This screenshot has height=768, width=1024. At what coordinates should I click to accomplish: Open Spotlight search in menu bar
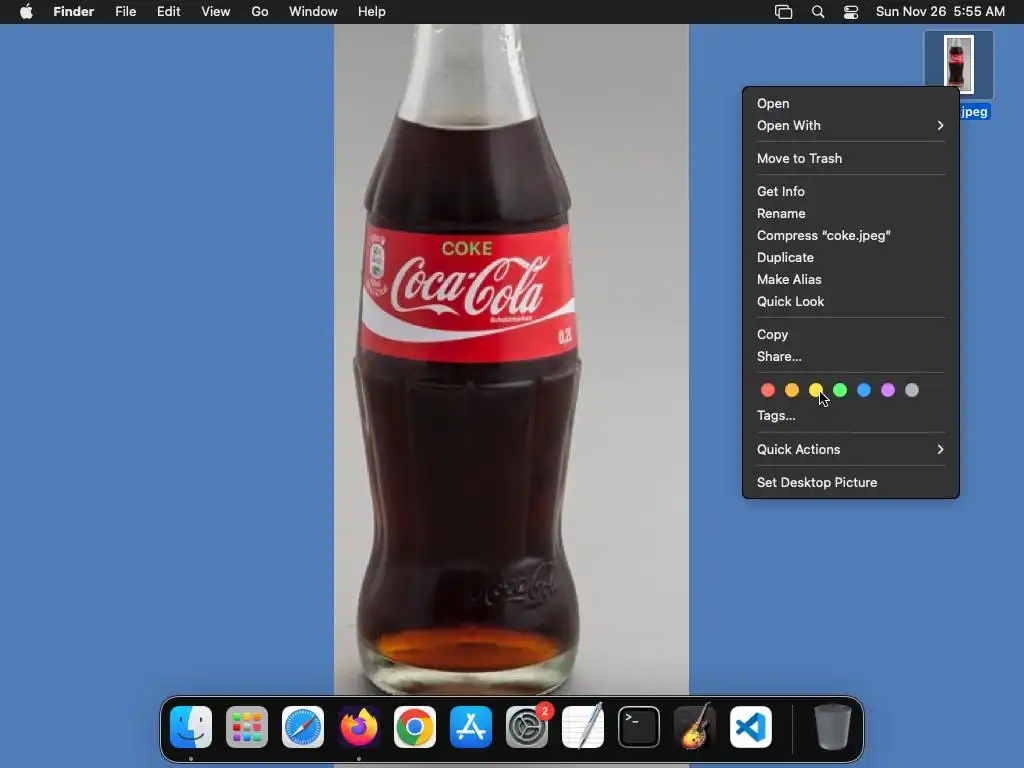818,12
